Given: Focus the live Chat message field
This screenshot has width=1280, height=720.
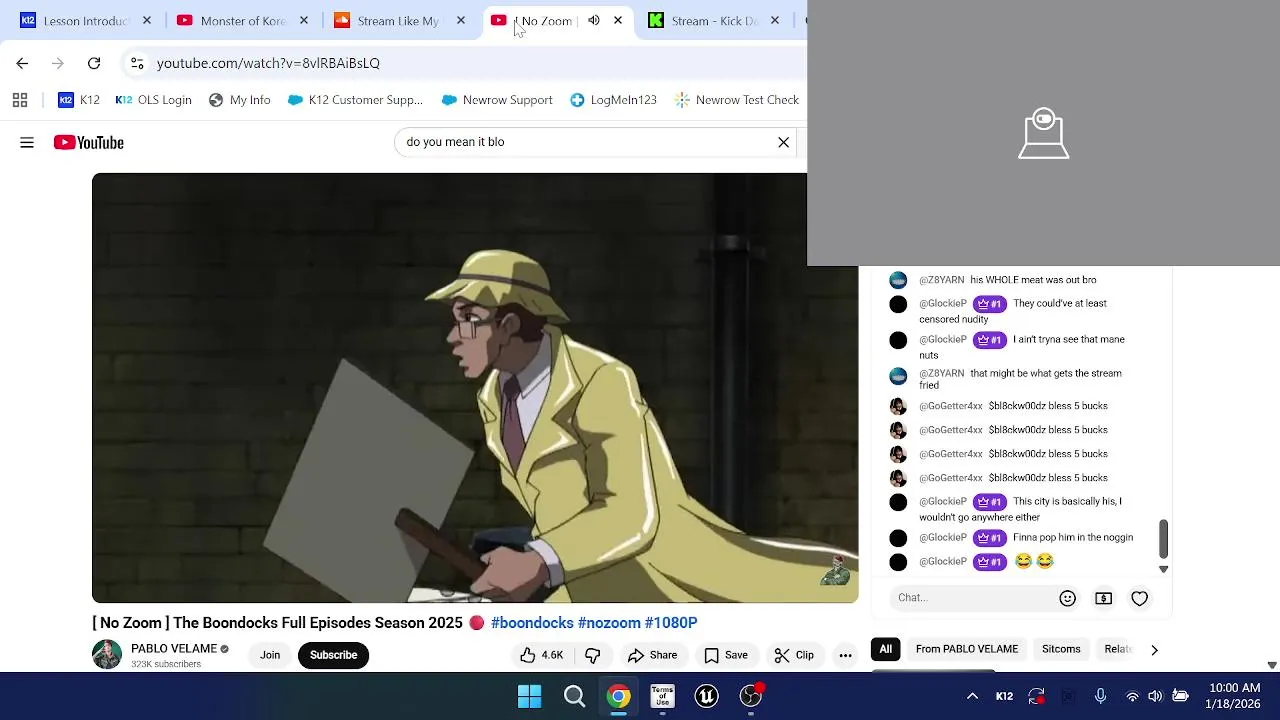Looking at the screenshot, I should (973, 598).
